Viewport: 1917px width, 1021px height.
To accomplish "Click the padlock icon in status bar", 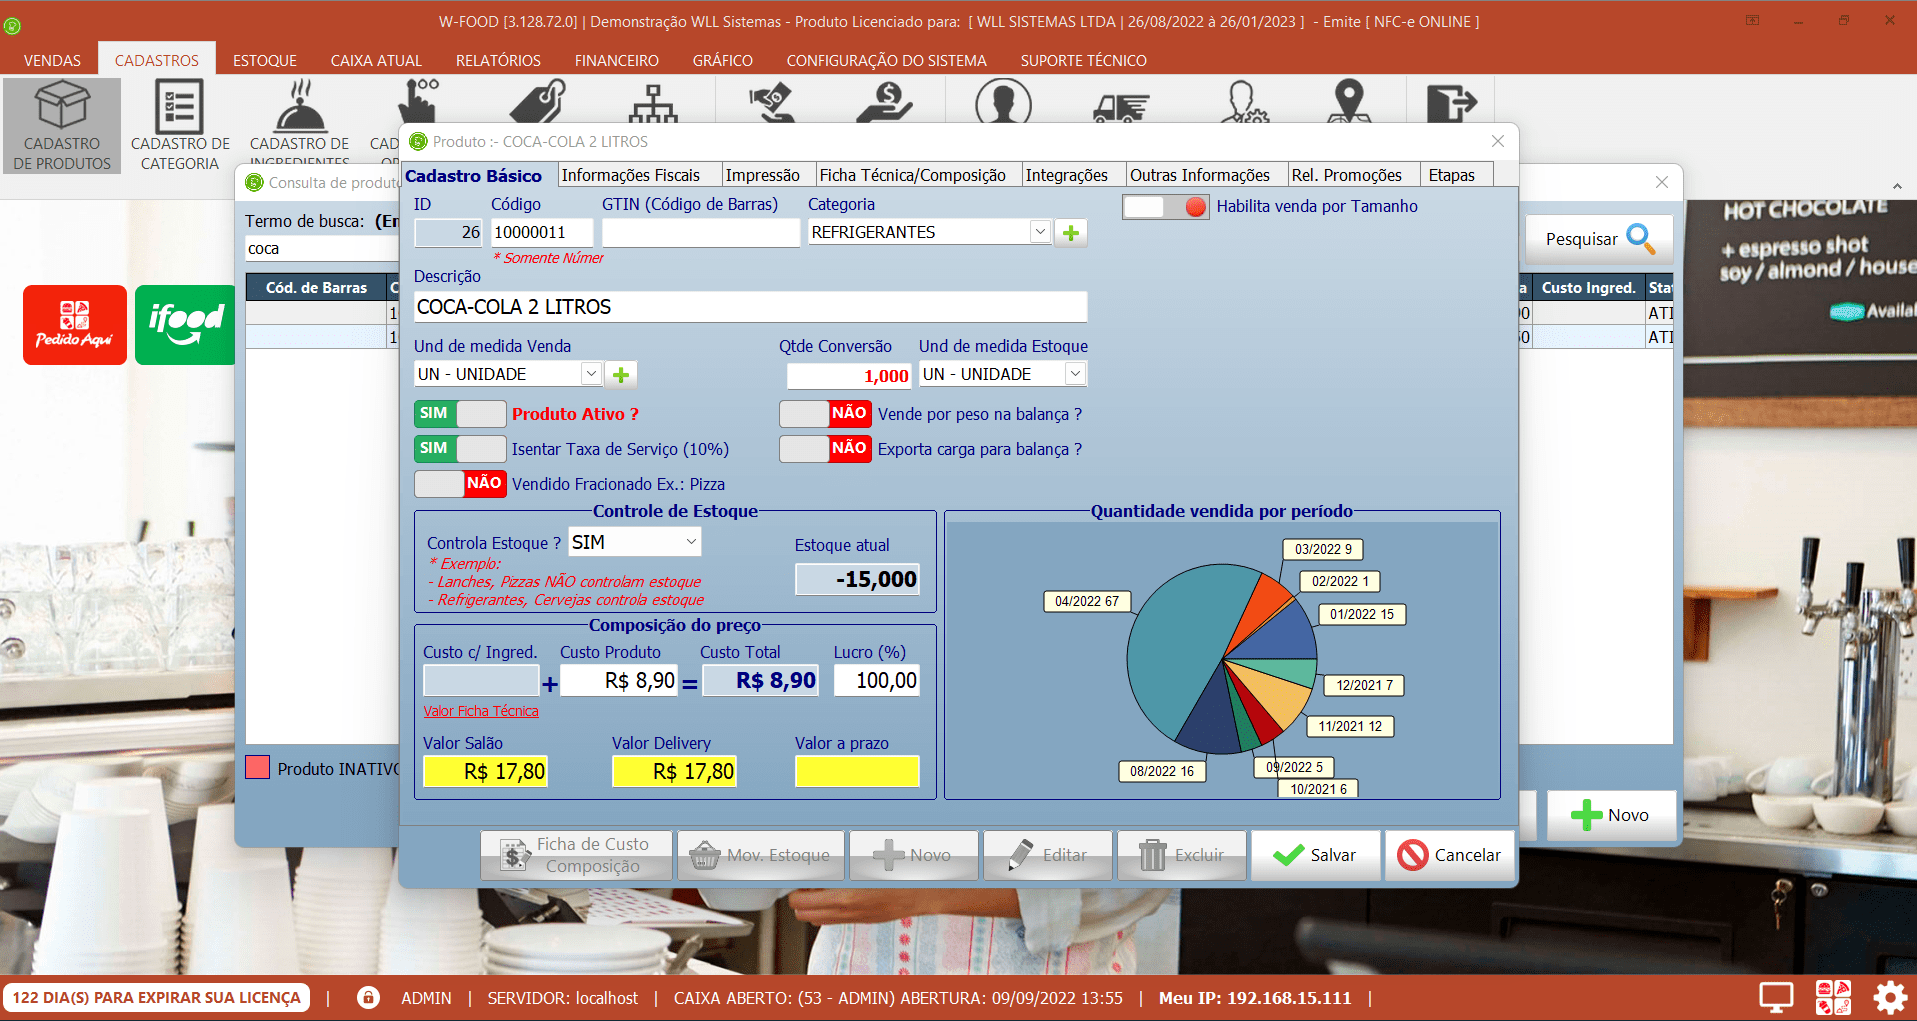I will point(368,997).
